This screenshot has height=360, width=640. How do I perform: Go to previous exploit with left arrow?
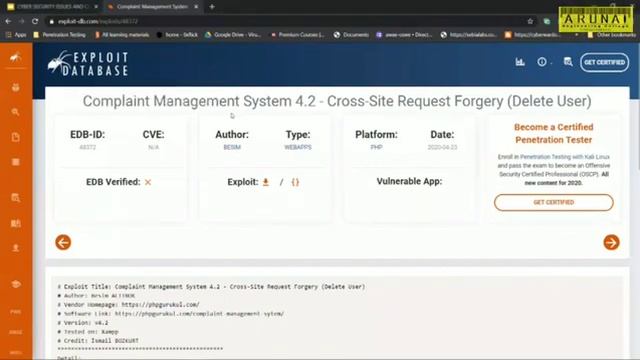click(x=63, y=242)
